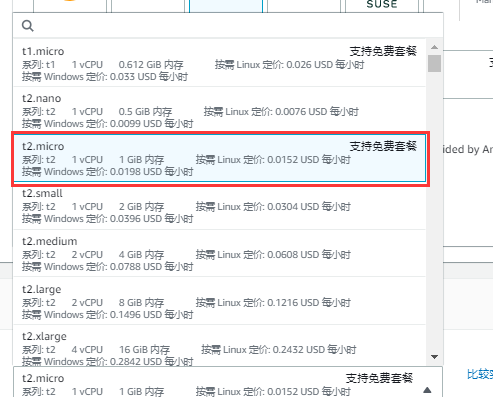This screenshot has width=493, height=397.
Task: Click the scrollbar up arrow
Action: [434, 47]
